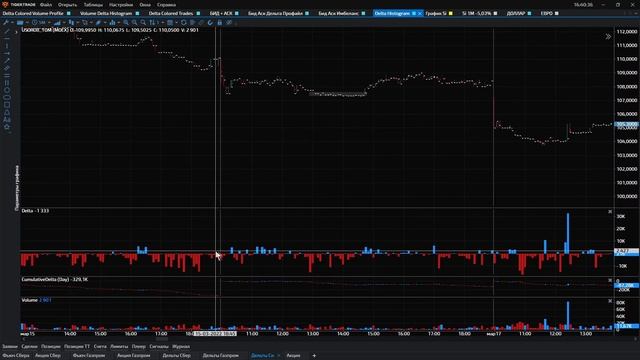Screen dimensions: 640x360
Task: Open the Позиции bottom panel tab
Action: pos(51,347)
